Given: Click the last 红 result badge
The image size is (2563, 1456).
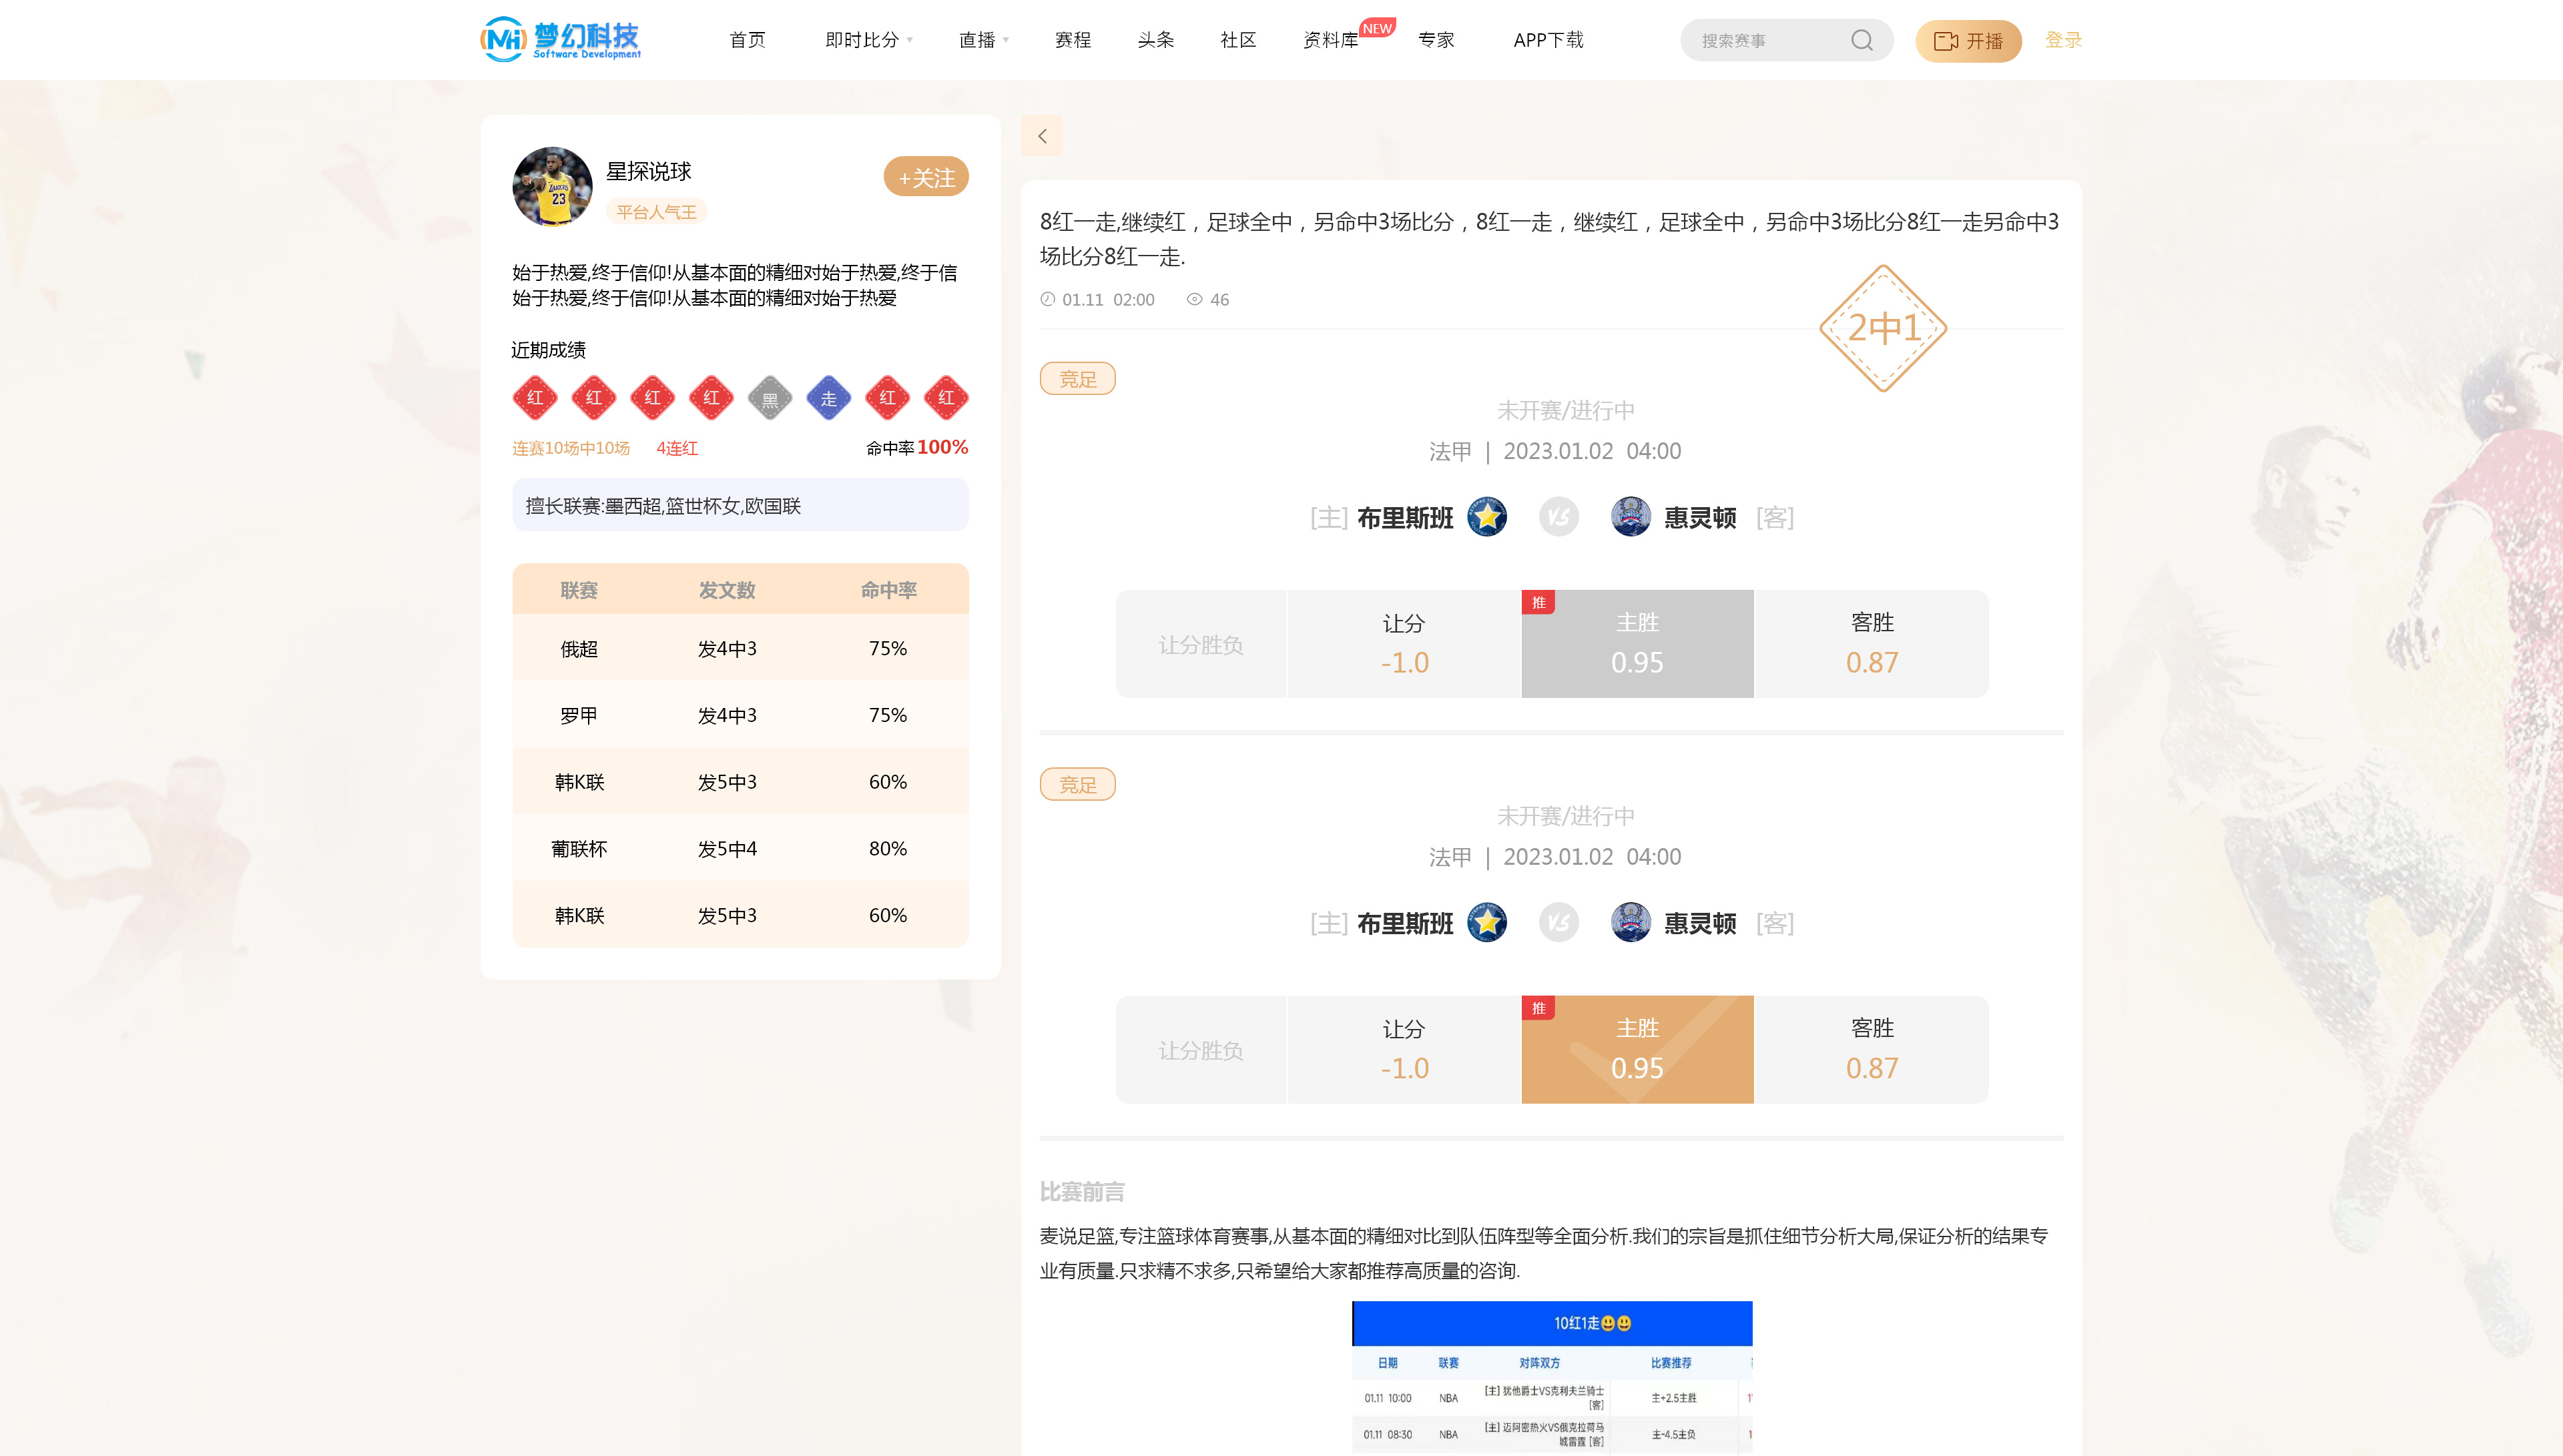Looking at the screenshot, I should 946,398.
